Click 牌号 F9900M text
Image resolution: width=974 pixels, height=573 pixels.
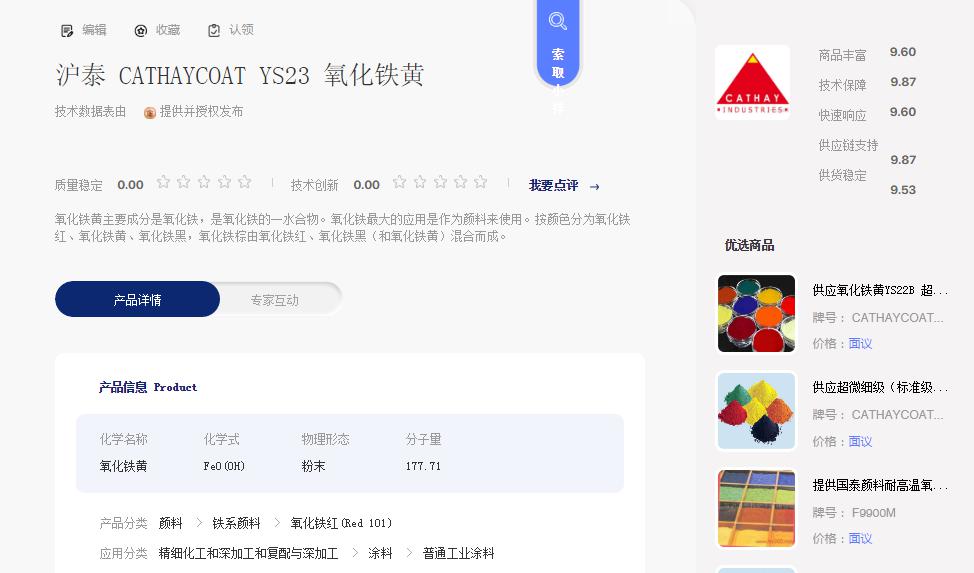(854, 513)
